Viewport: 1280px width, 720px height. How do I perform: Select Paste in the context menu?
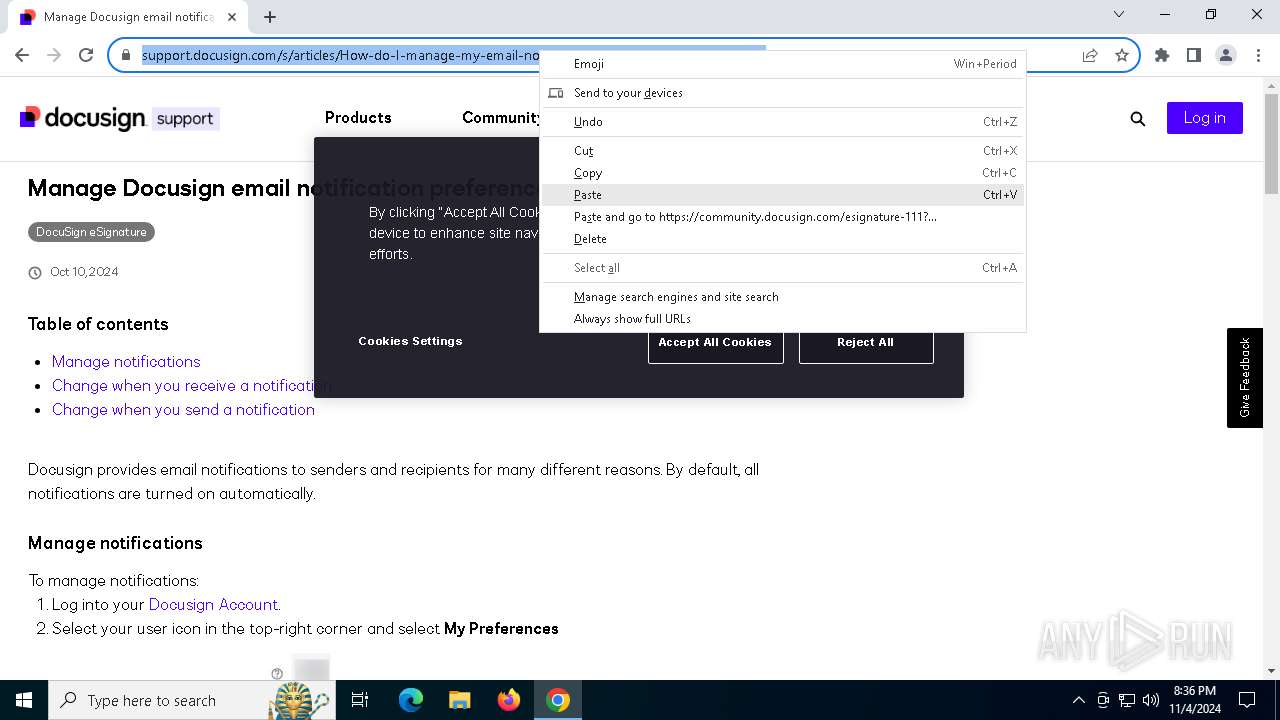[x=783, y=195]
